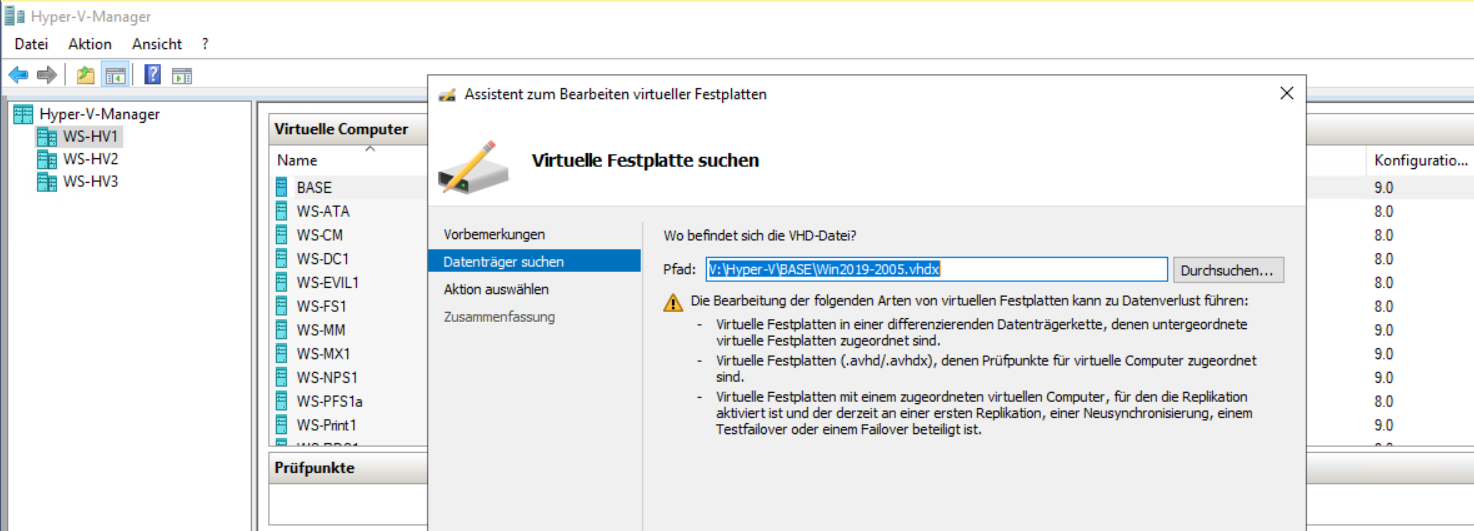The height and width of the screenshot is (531, 1474).
Task: Click the WS-MX1 virtual machine icon
Action: coord(282,353)
